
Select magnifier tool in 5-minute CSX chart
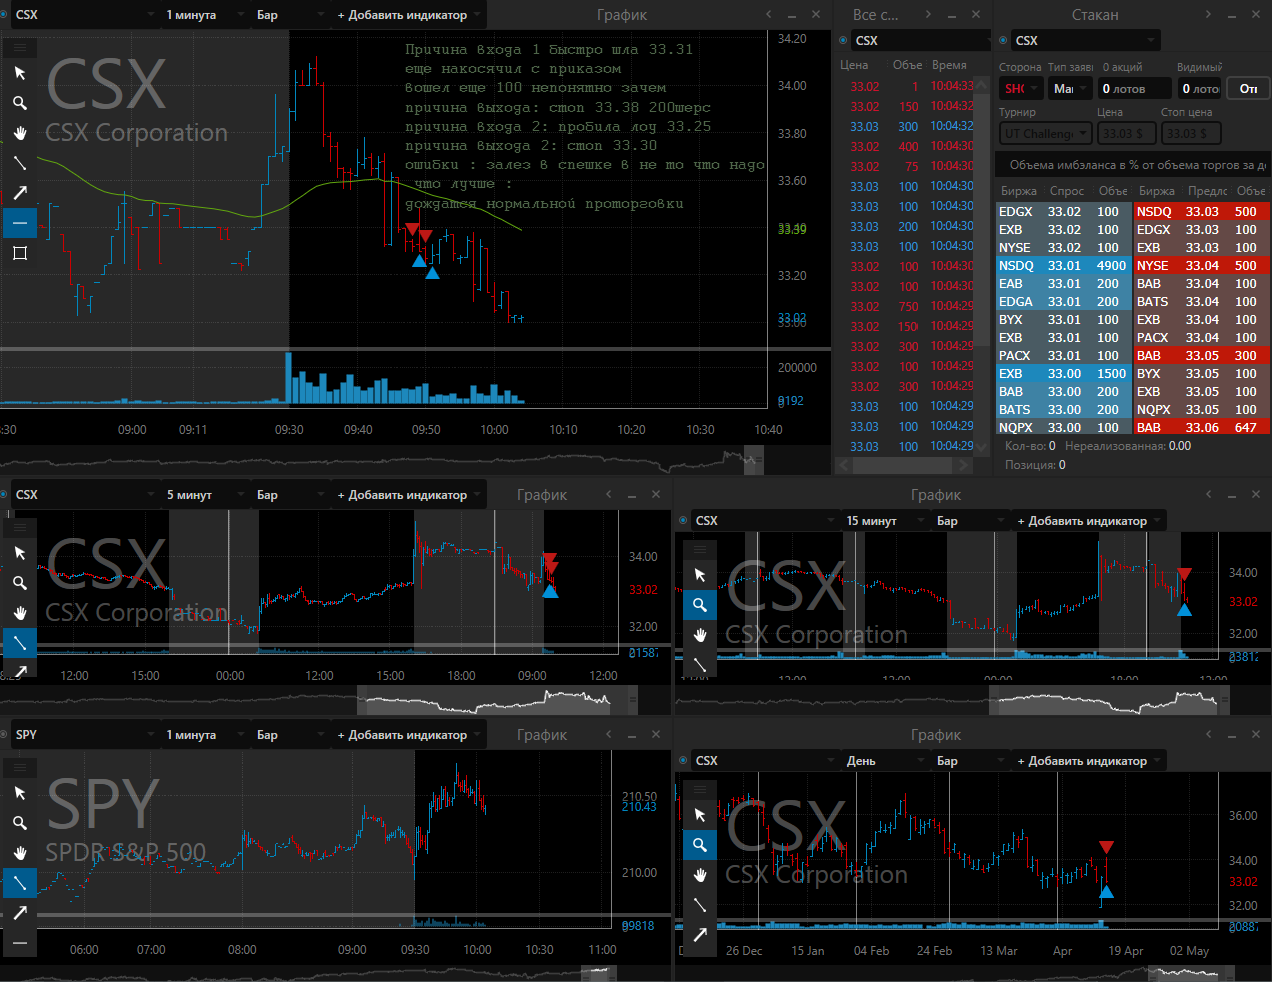(20, 583)
